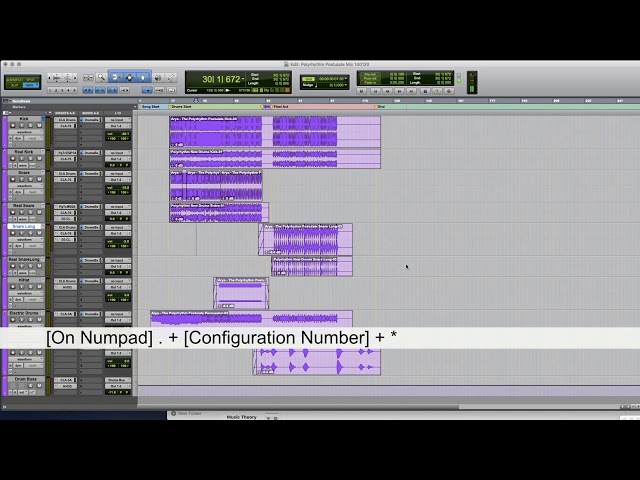The image size is (640, 480).
Task: Select the Electric Drums track name
Action: pyautogui.click(x=24, y=313)
